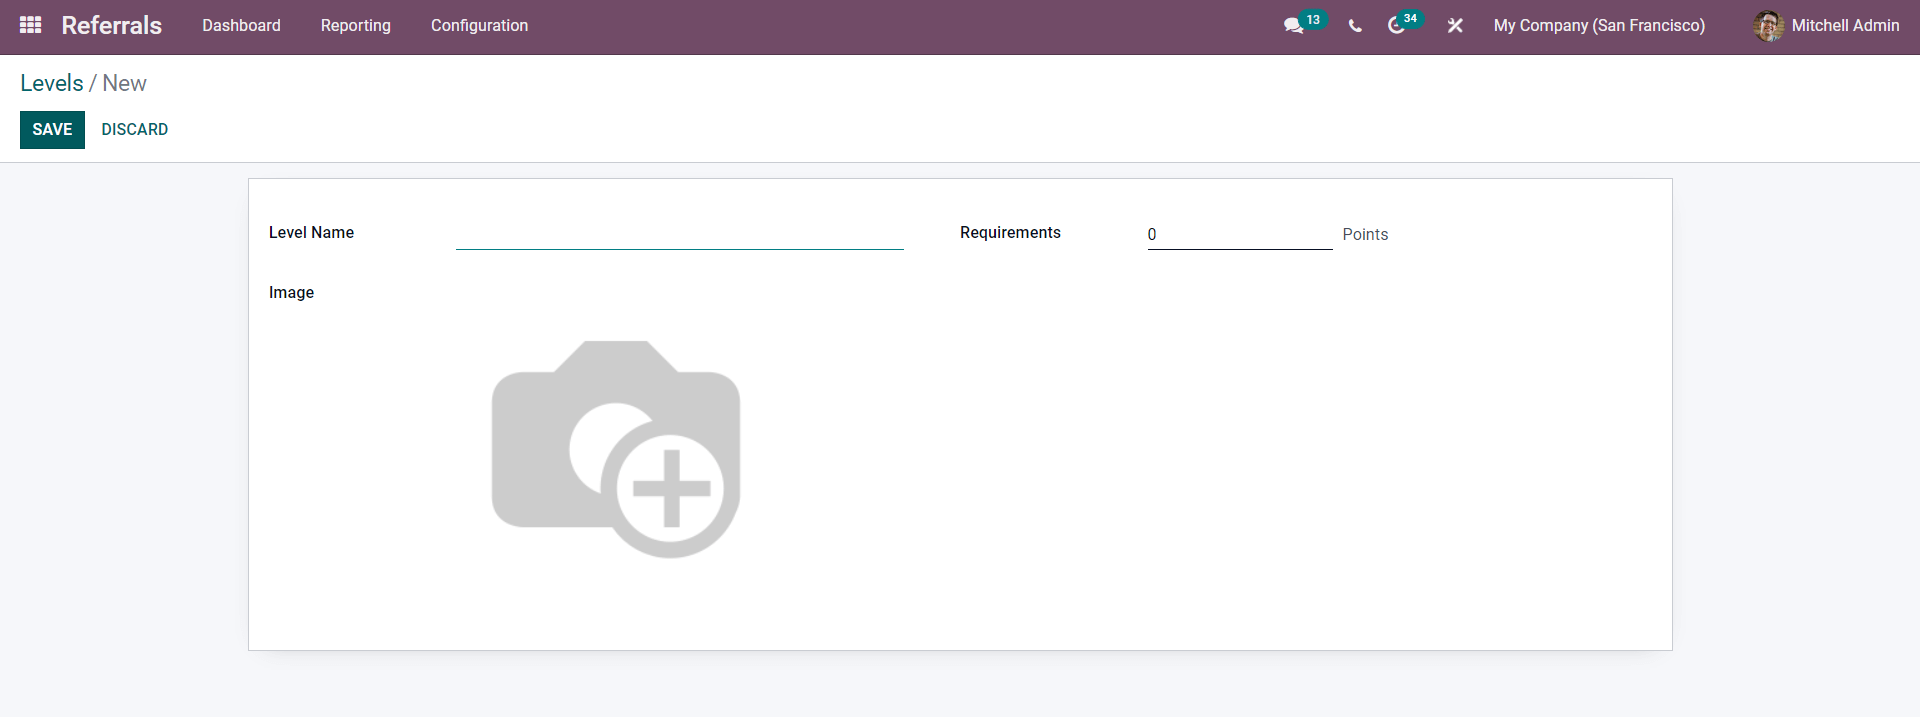Click the New breadcrumb text
Image resolution: width=1920 pixels, height=717 pixels.
pos(124,83)
